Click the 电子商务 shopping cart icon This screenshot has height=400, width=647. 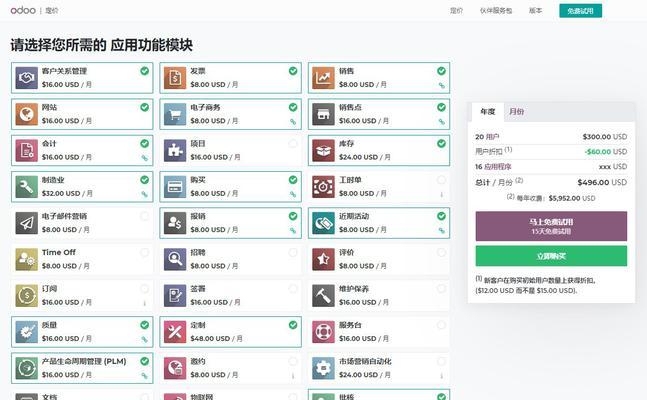pyautogui.click(x=175, y=114)
